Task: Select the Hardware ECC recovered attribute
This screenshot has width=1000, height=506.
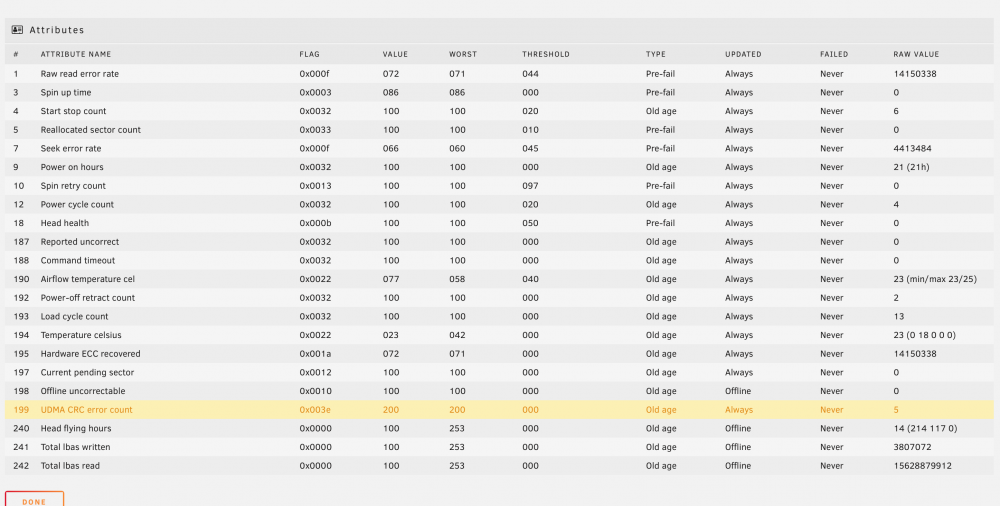Action: (91, 354)
